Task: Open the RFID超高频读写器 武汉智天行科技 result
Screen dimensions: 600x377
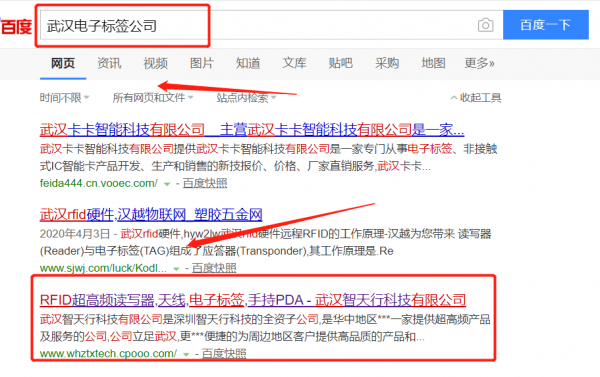Action: coord(253,300)
